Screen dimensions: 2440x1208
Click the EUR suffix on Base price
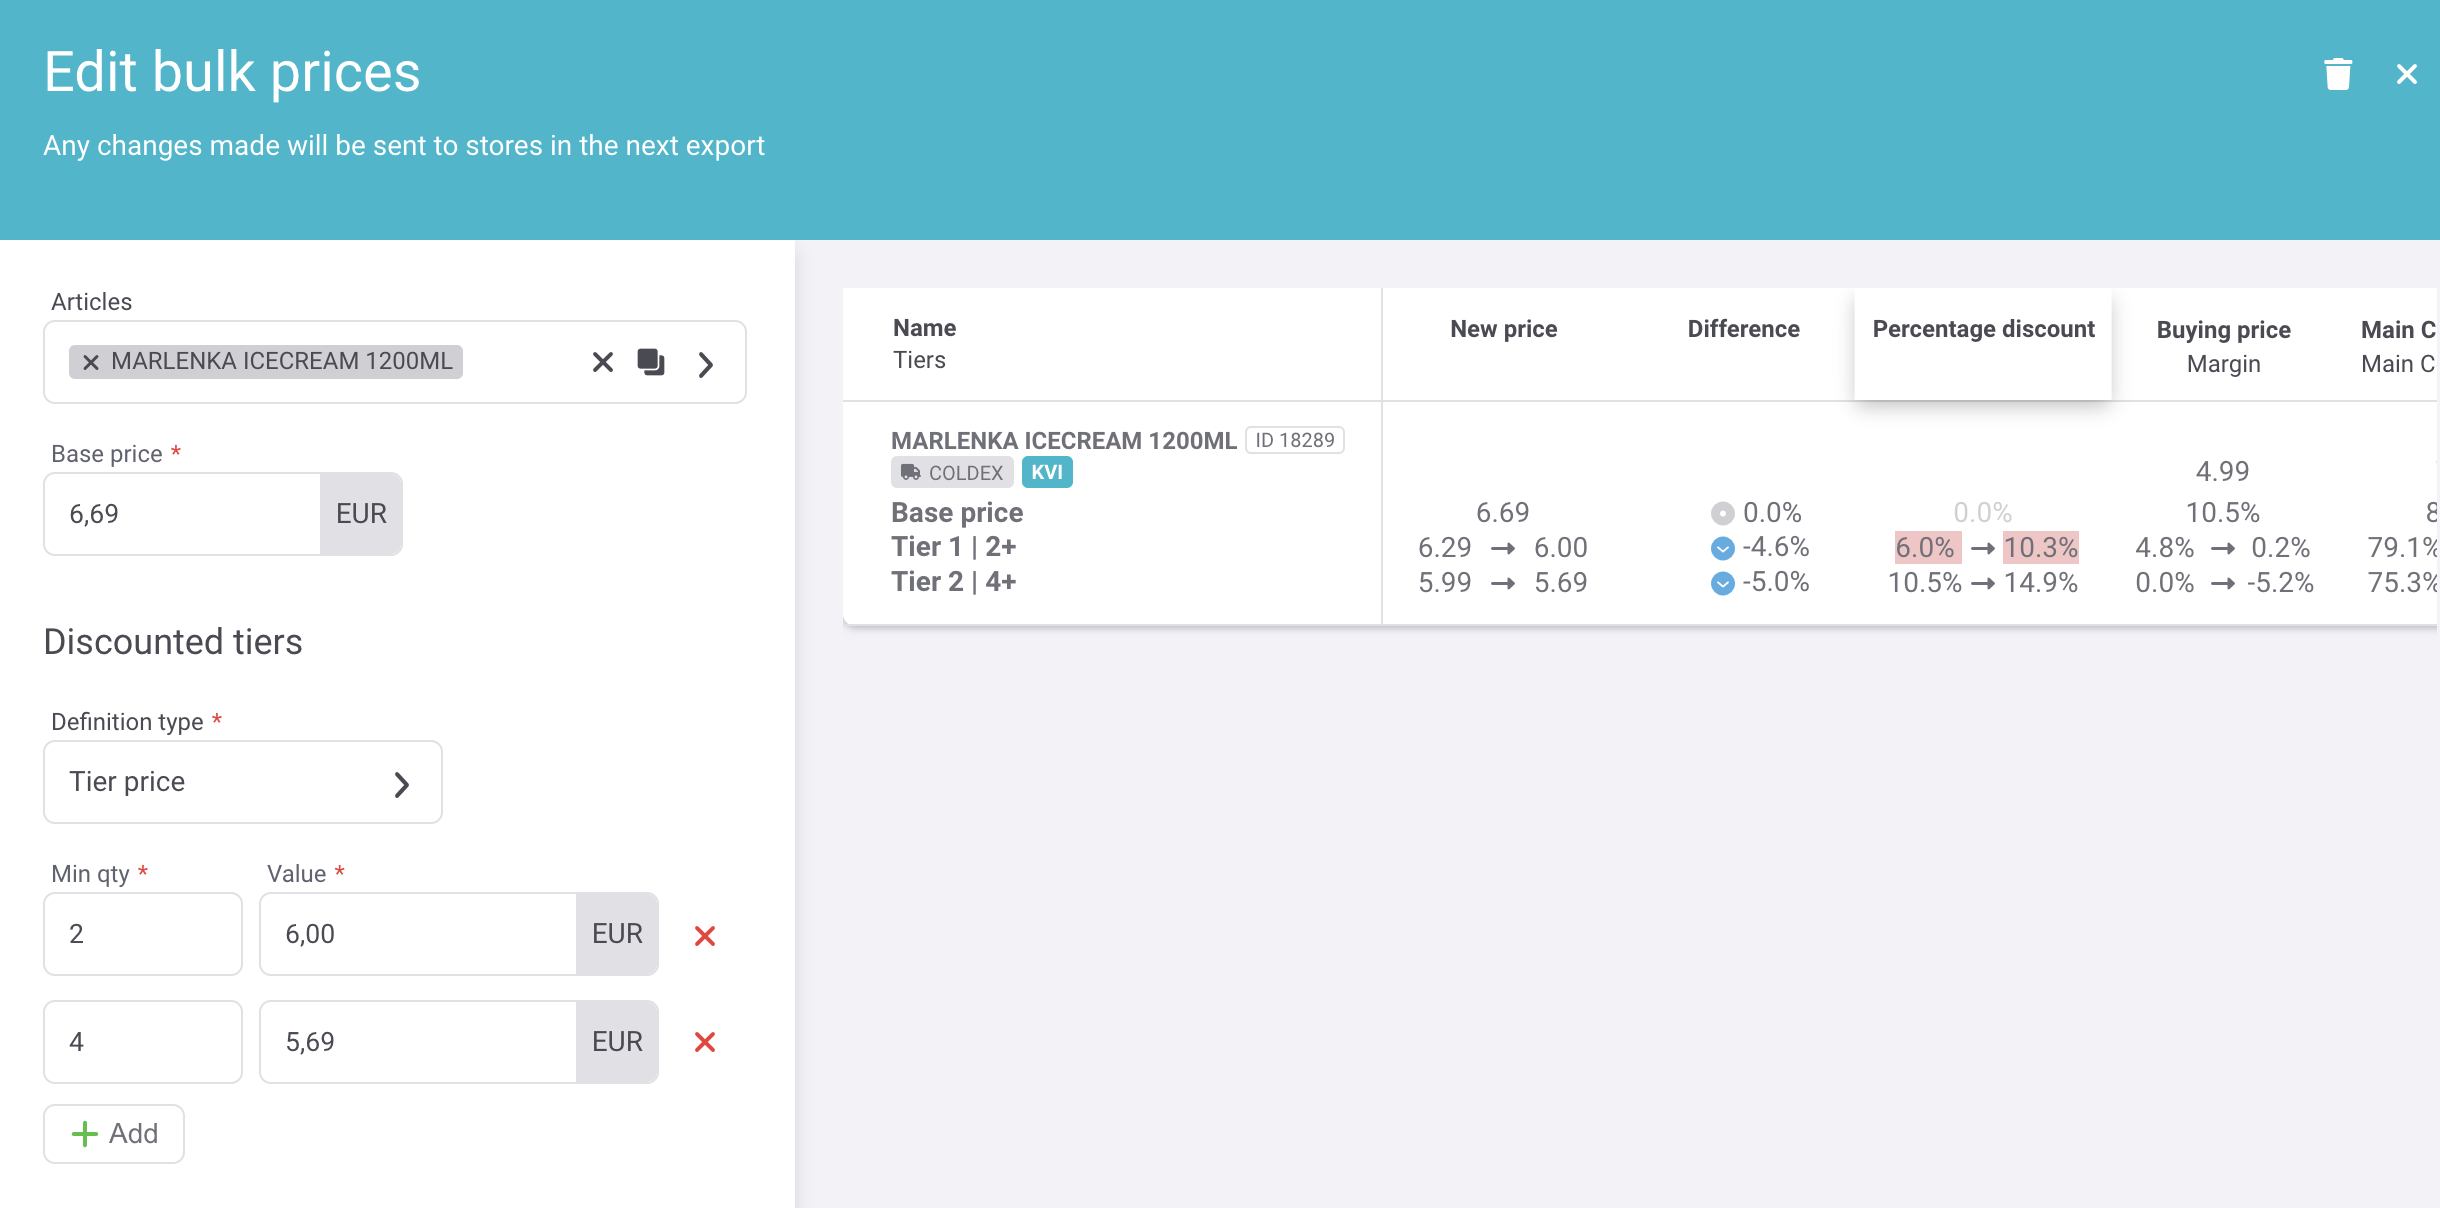361,514
